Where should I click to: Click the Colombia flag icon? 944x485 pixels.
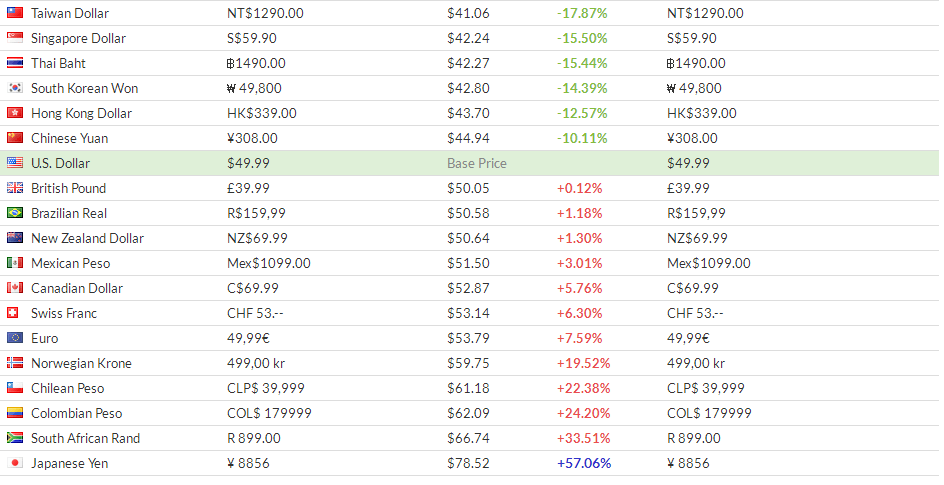(15, 413)
